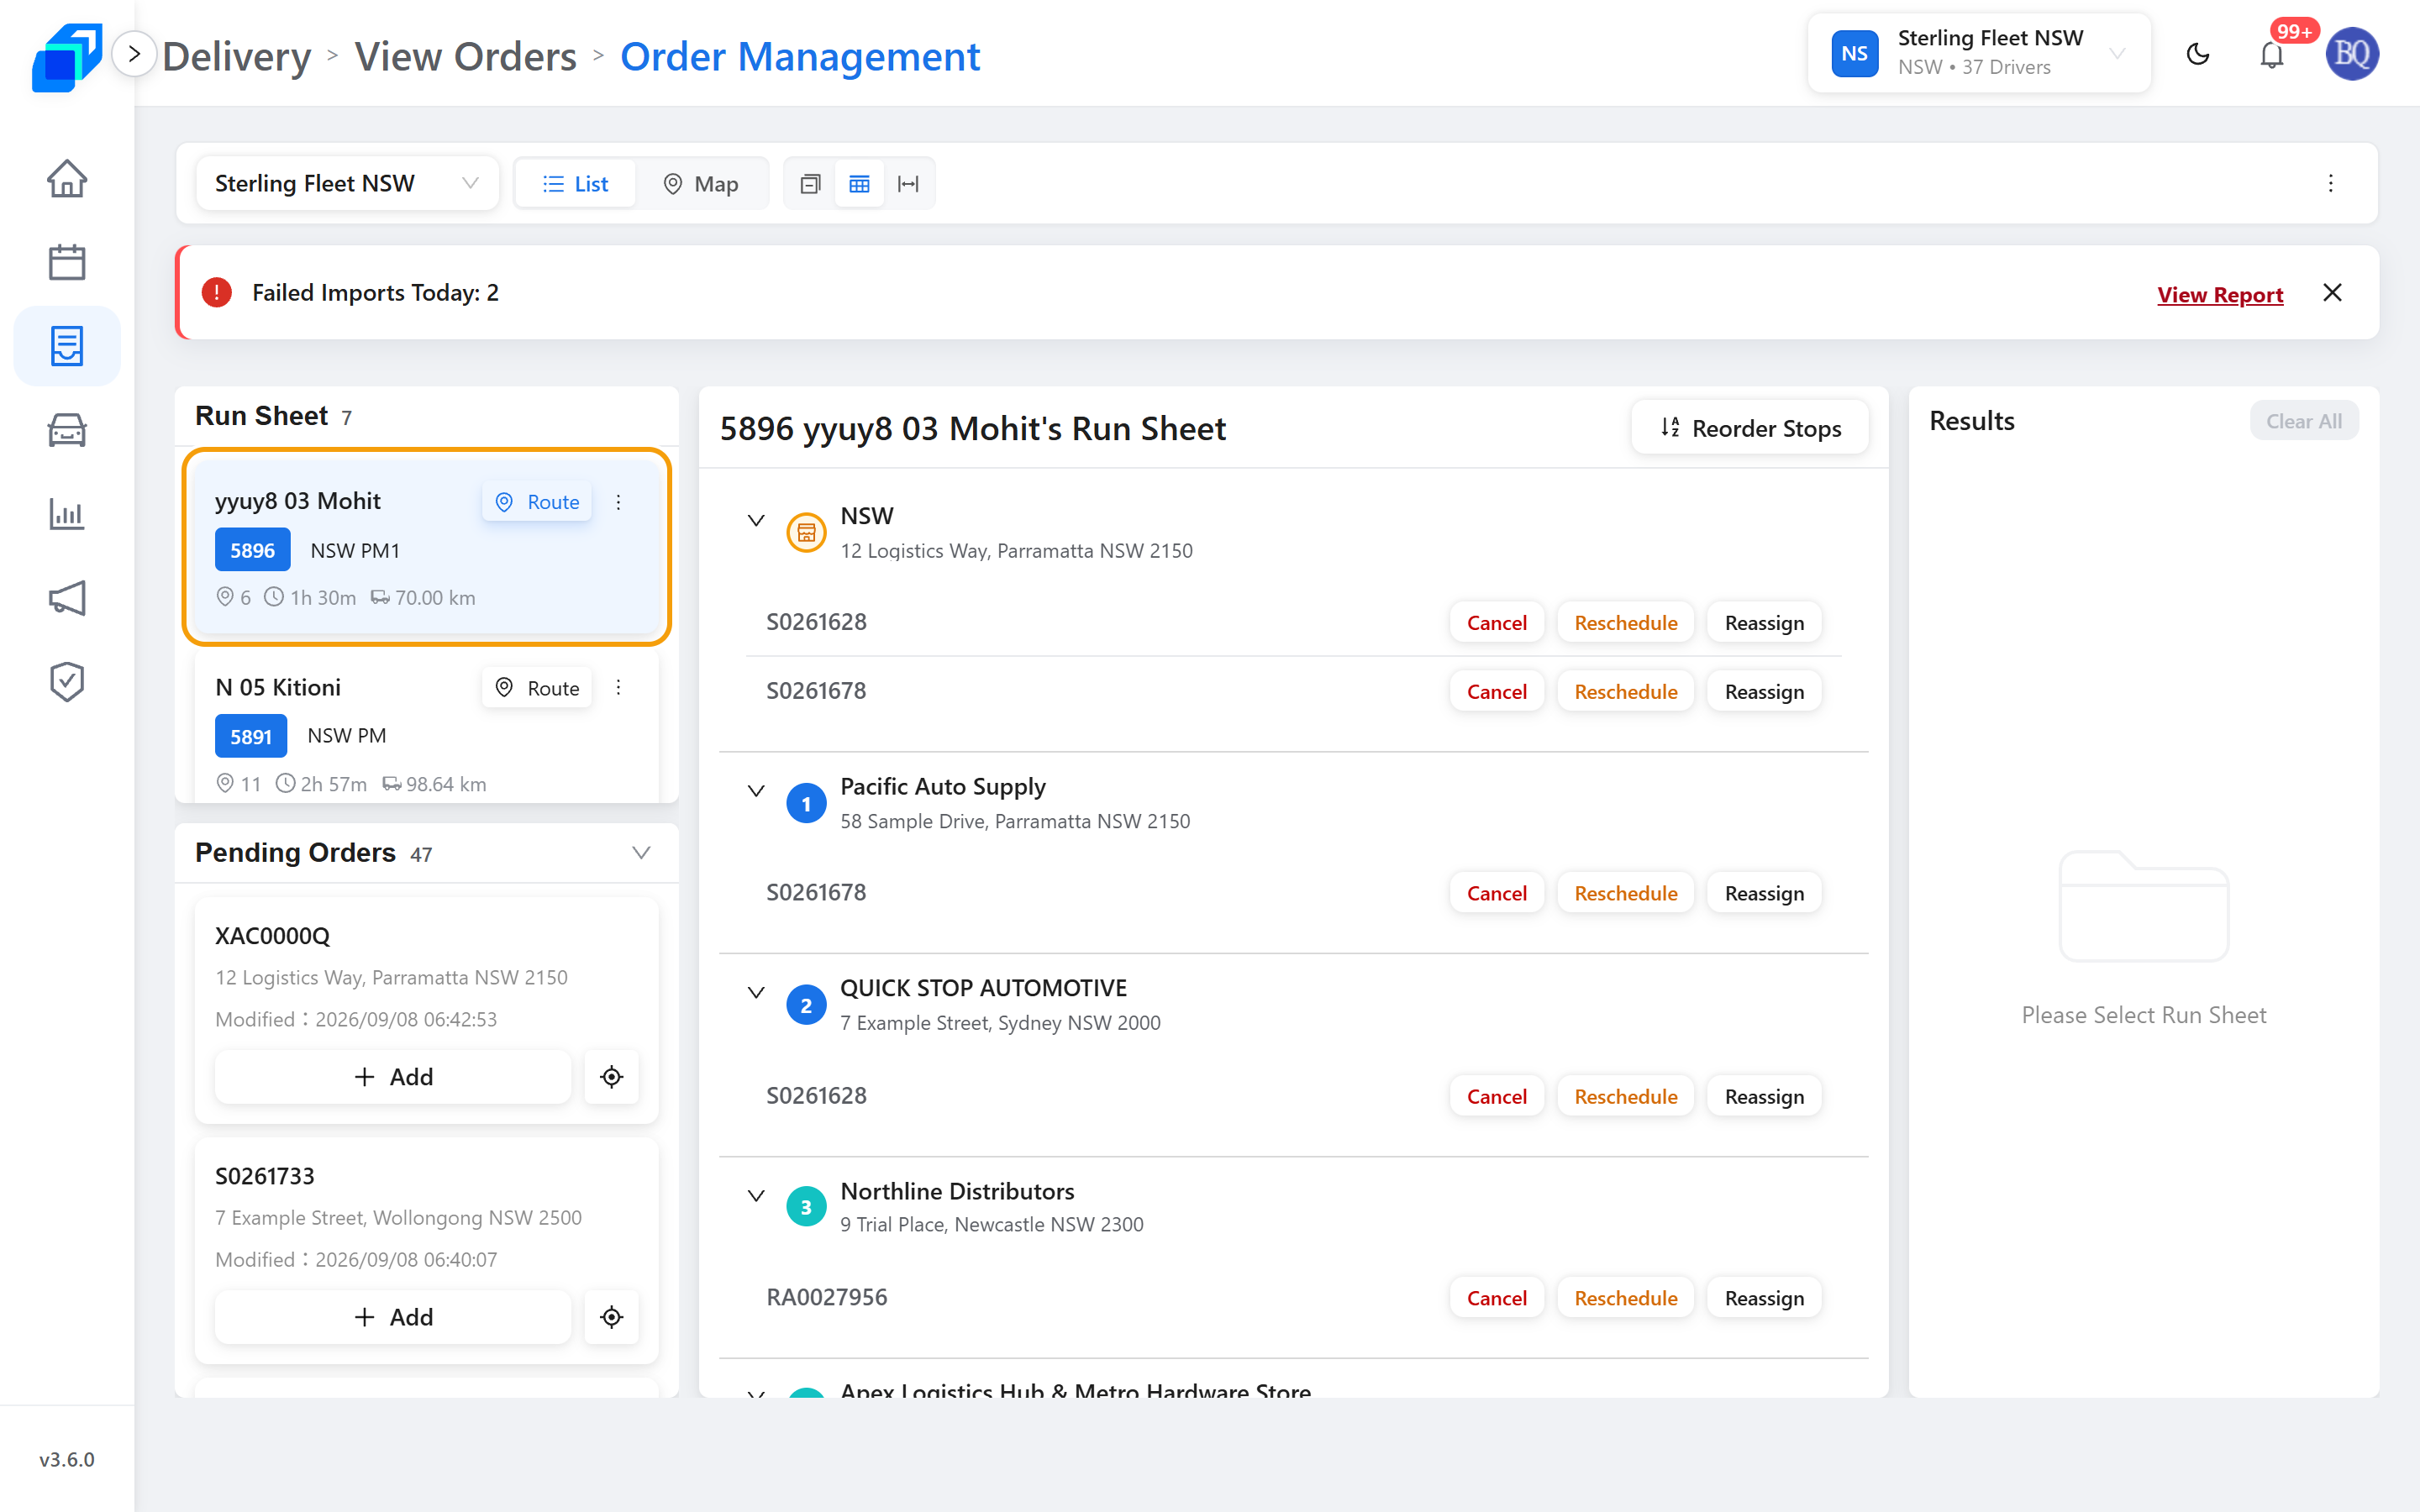Click the app logo in top-left corner
The image size is (2420, 1512).
point(67,56)
